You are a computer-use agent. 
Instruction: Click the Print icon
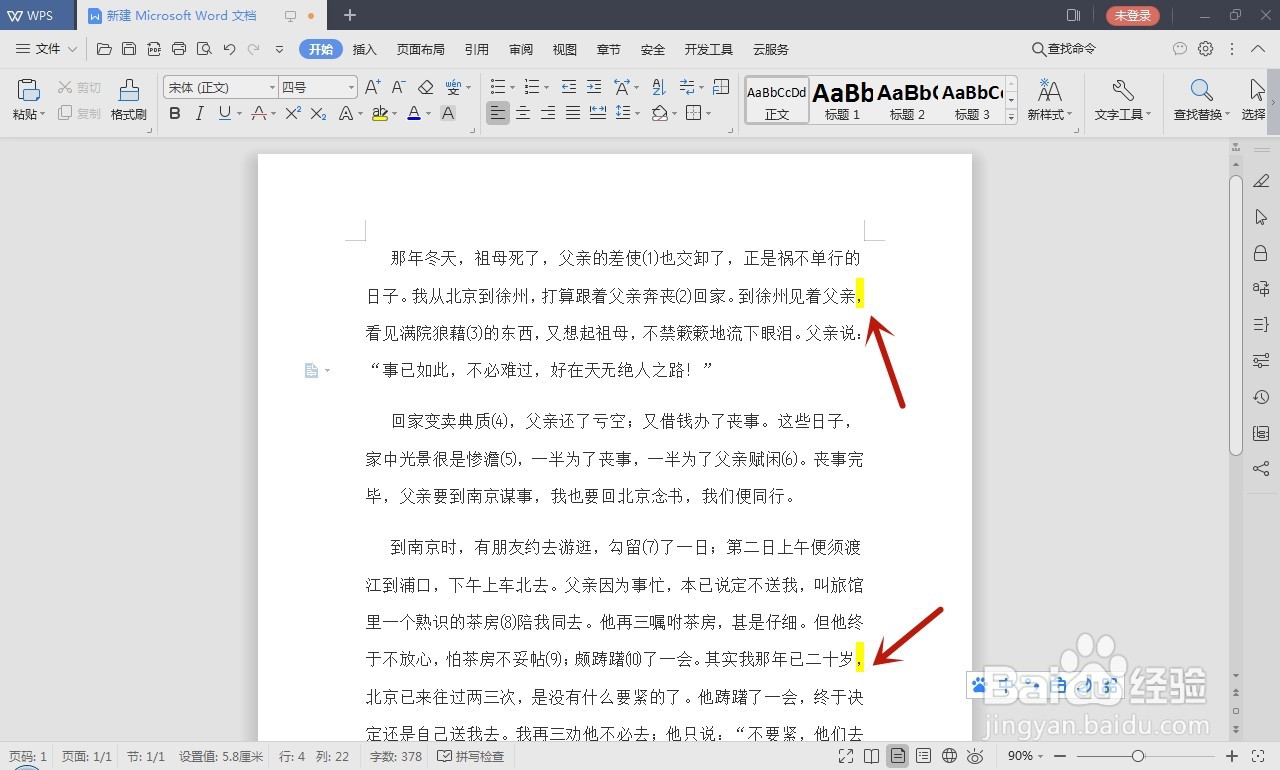point(179,49)
